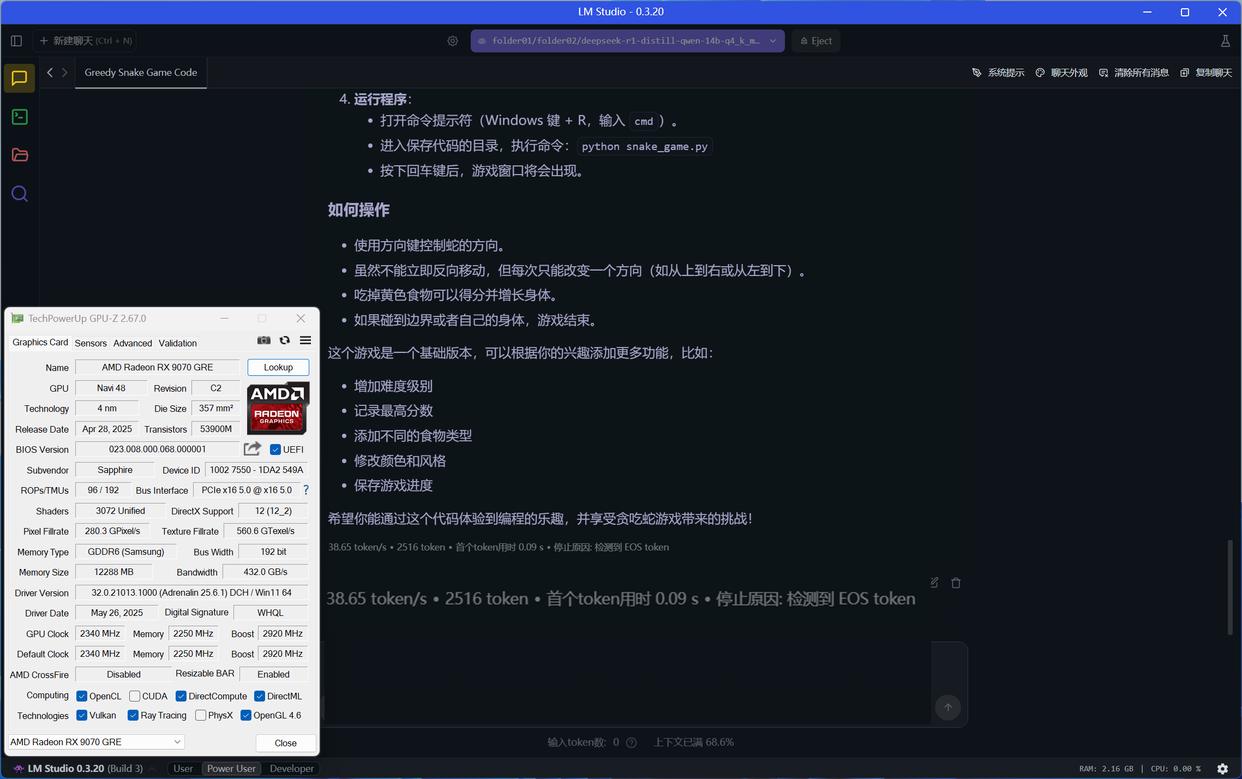Toggle the PhysX checkbox
The height and width of the screenshot is (779, 1242).
(x=201, y=715)
